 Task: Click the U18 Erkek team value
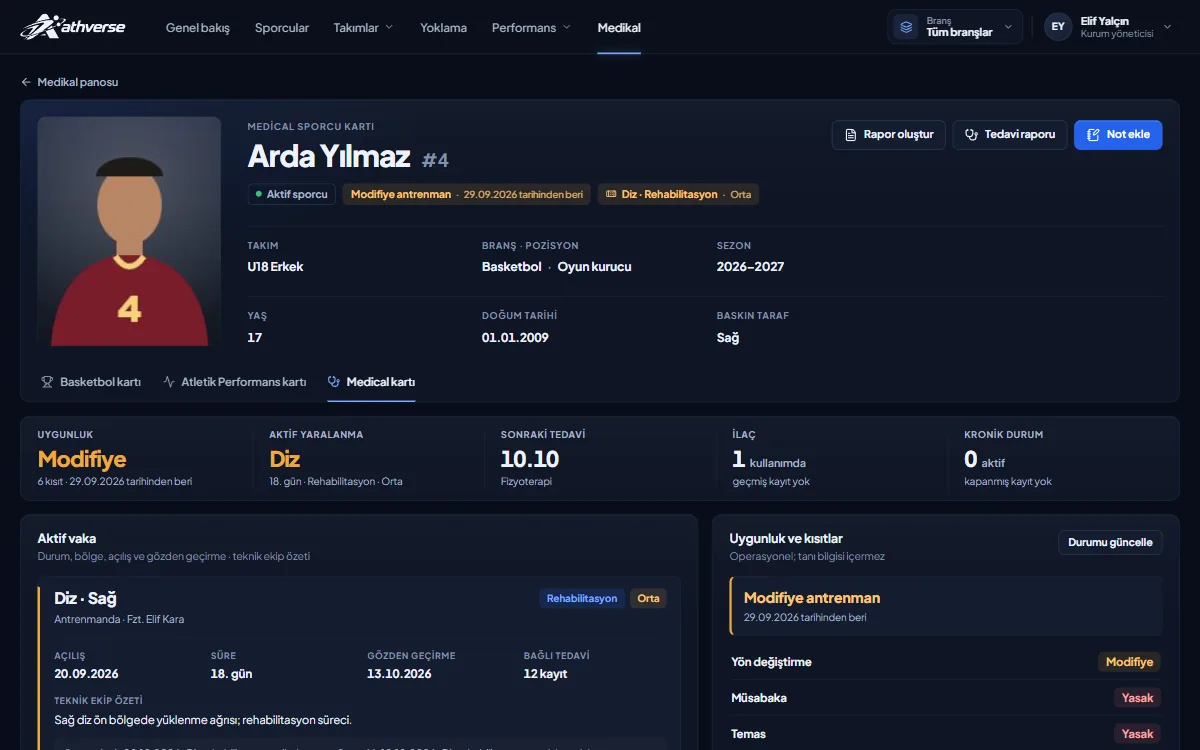275,267
